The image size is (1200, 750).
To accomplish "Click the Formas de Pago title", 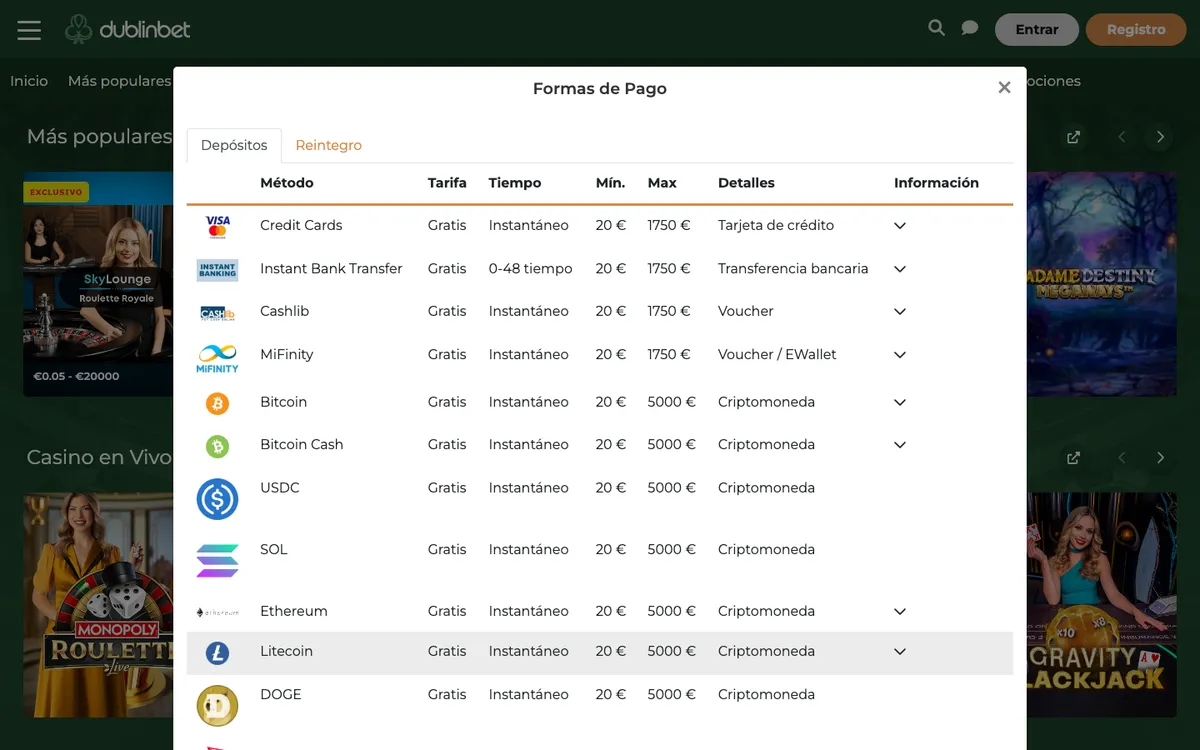I will [x=600, y=89].
